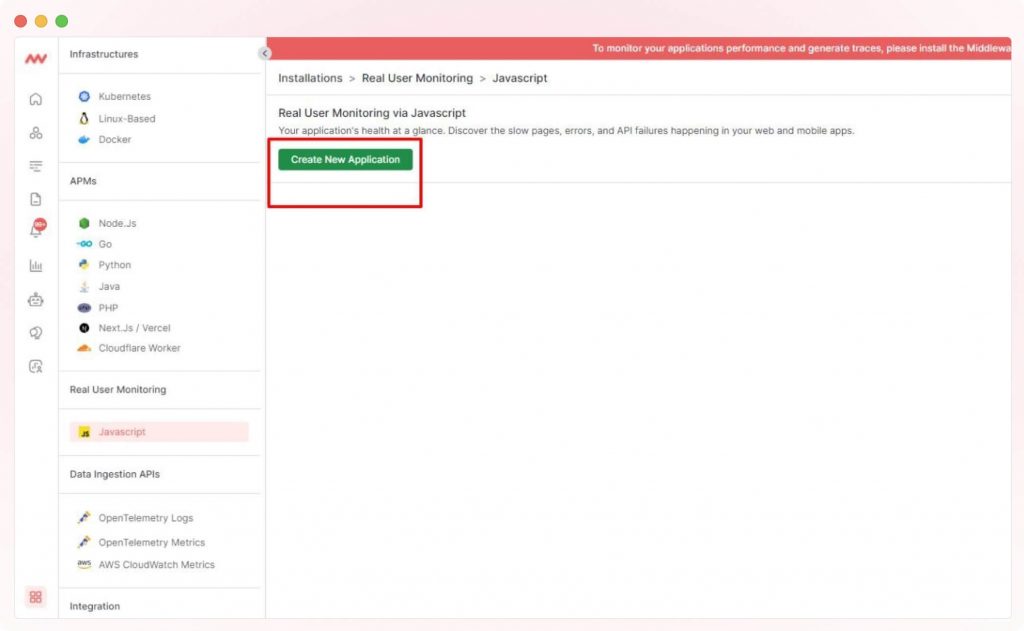Click the document/reports icon in the sidebar

[35, 198]
